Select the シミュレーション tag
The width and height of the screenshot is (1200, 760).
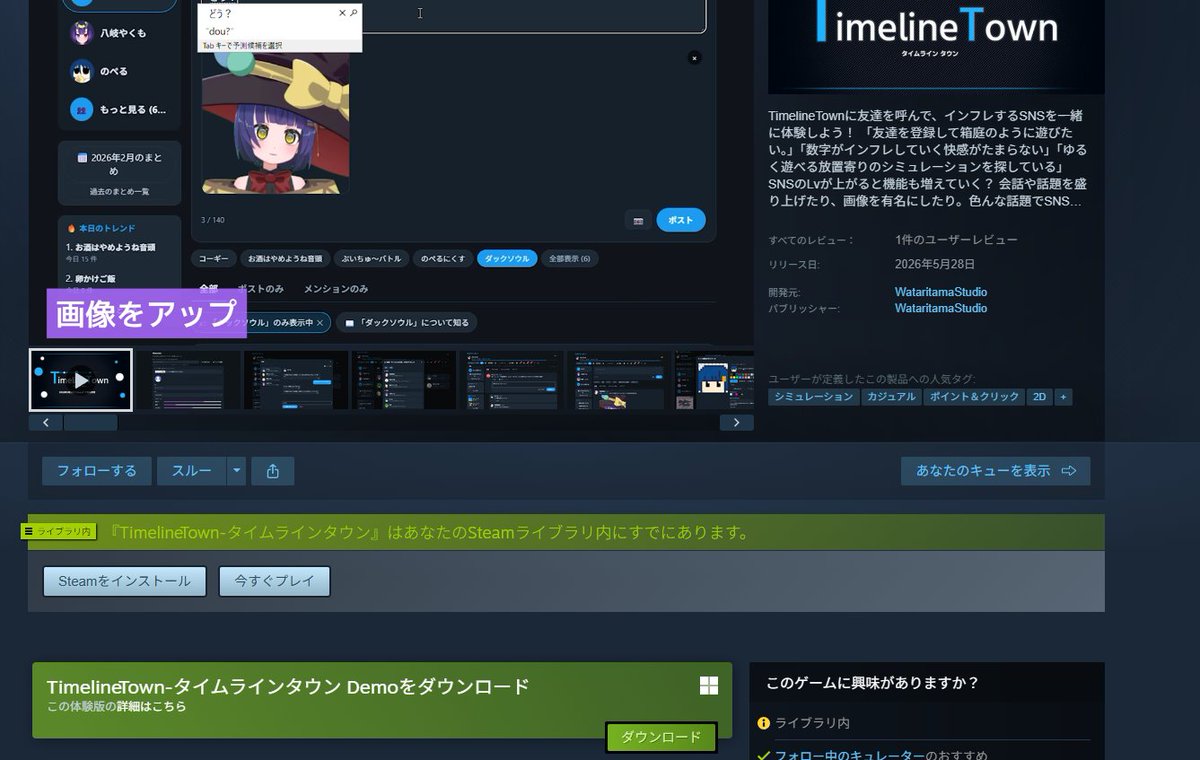[814, 397]
